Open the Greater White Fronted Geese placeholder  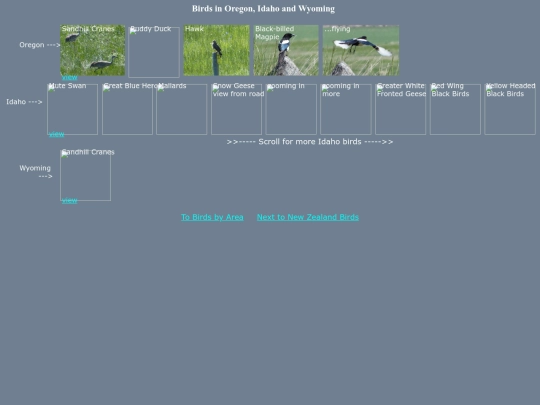pyautogui.click(x=401, y=109)
